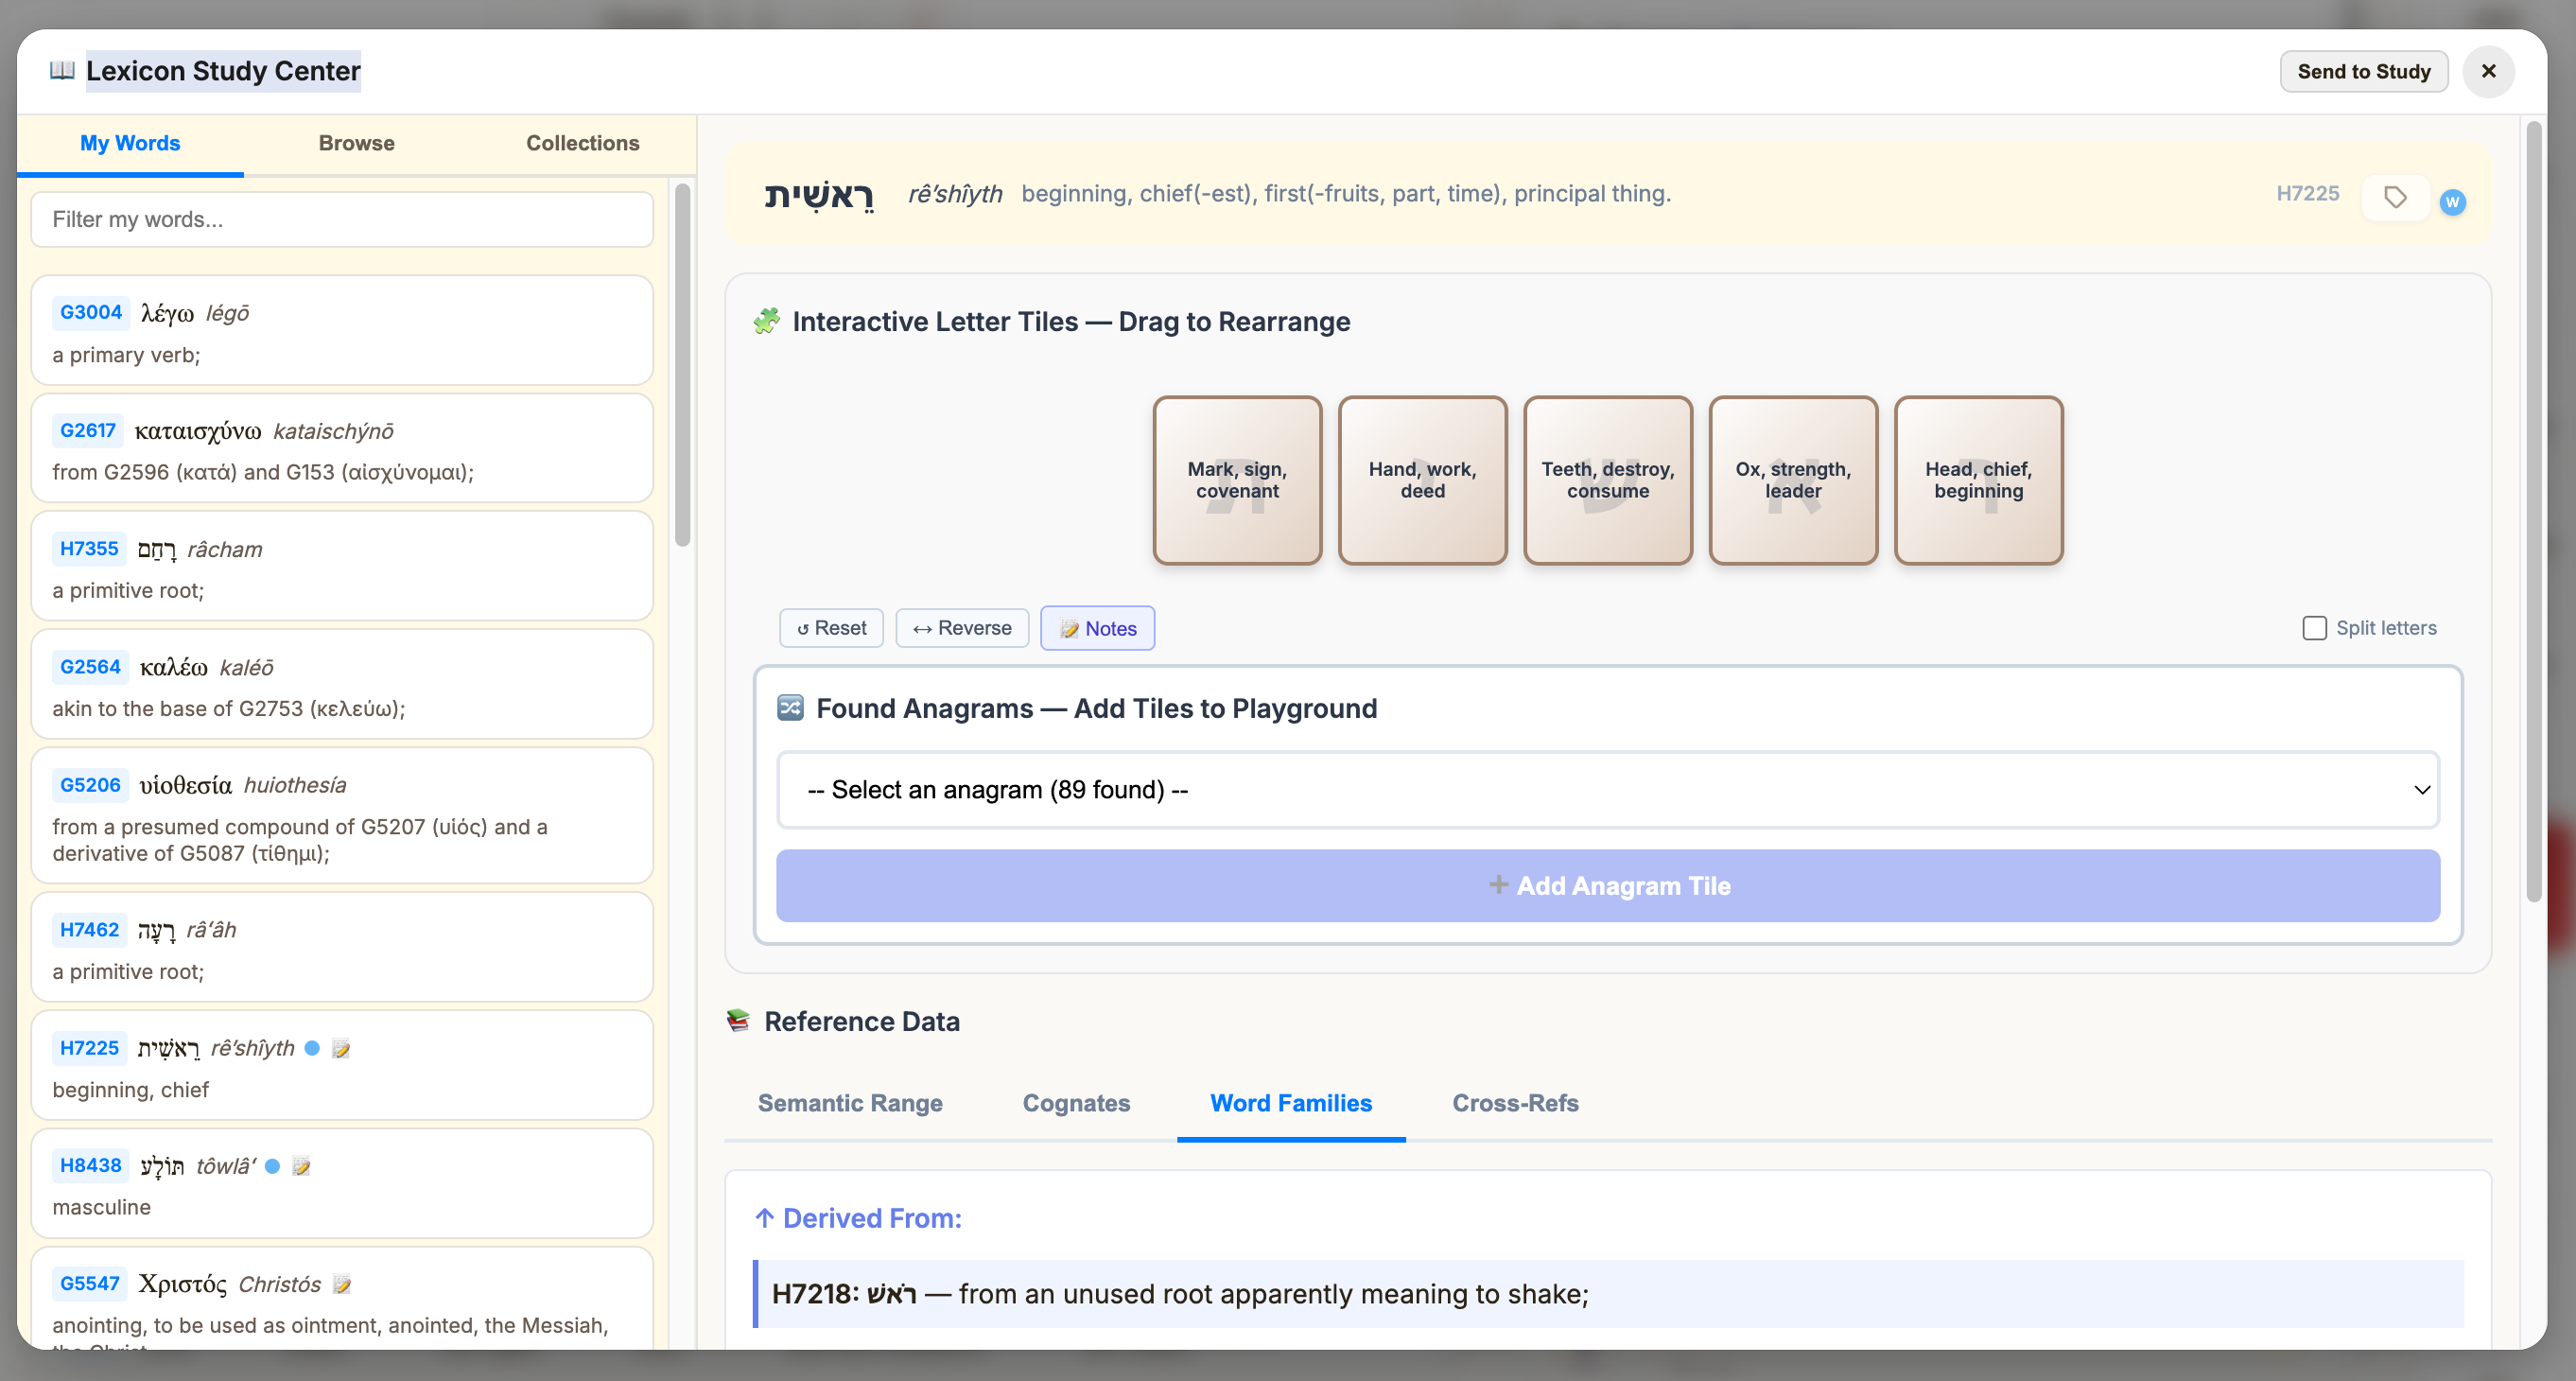
Task: Open note icon on H7225 rê'shîyth entry
Action: 341,1048
